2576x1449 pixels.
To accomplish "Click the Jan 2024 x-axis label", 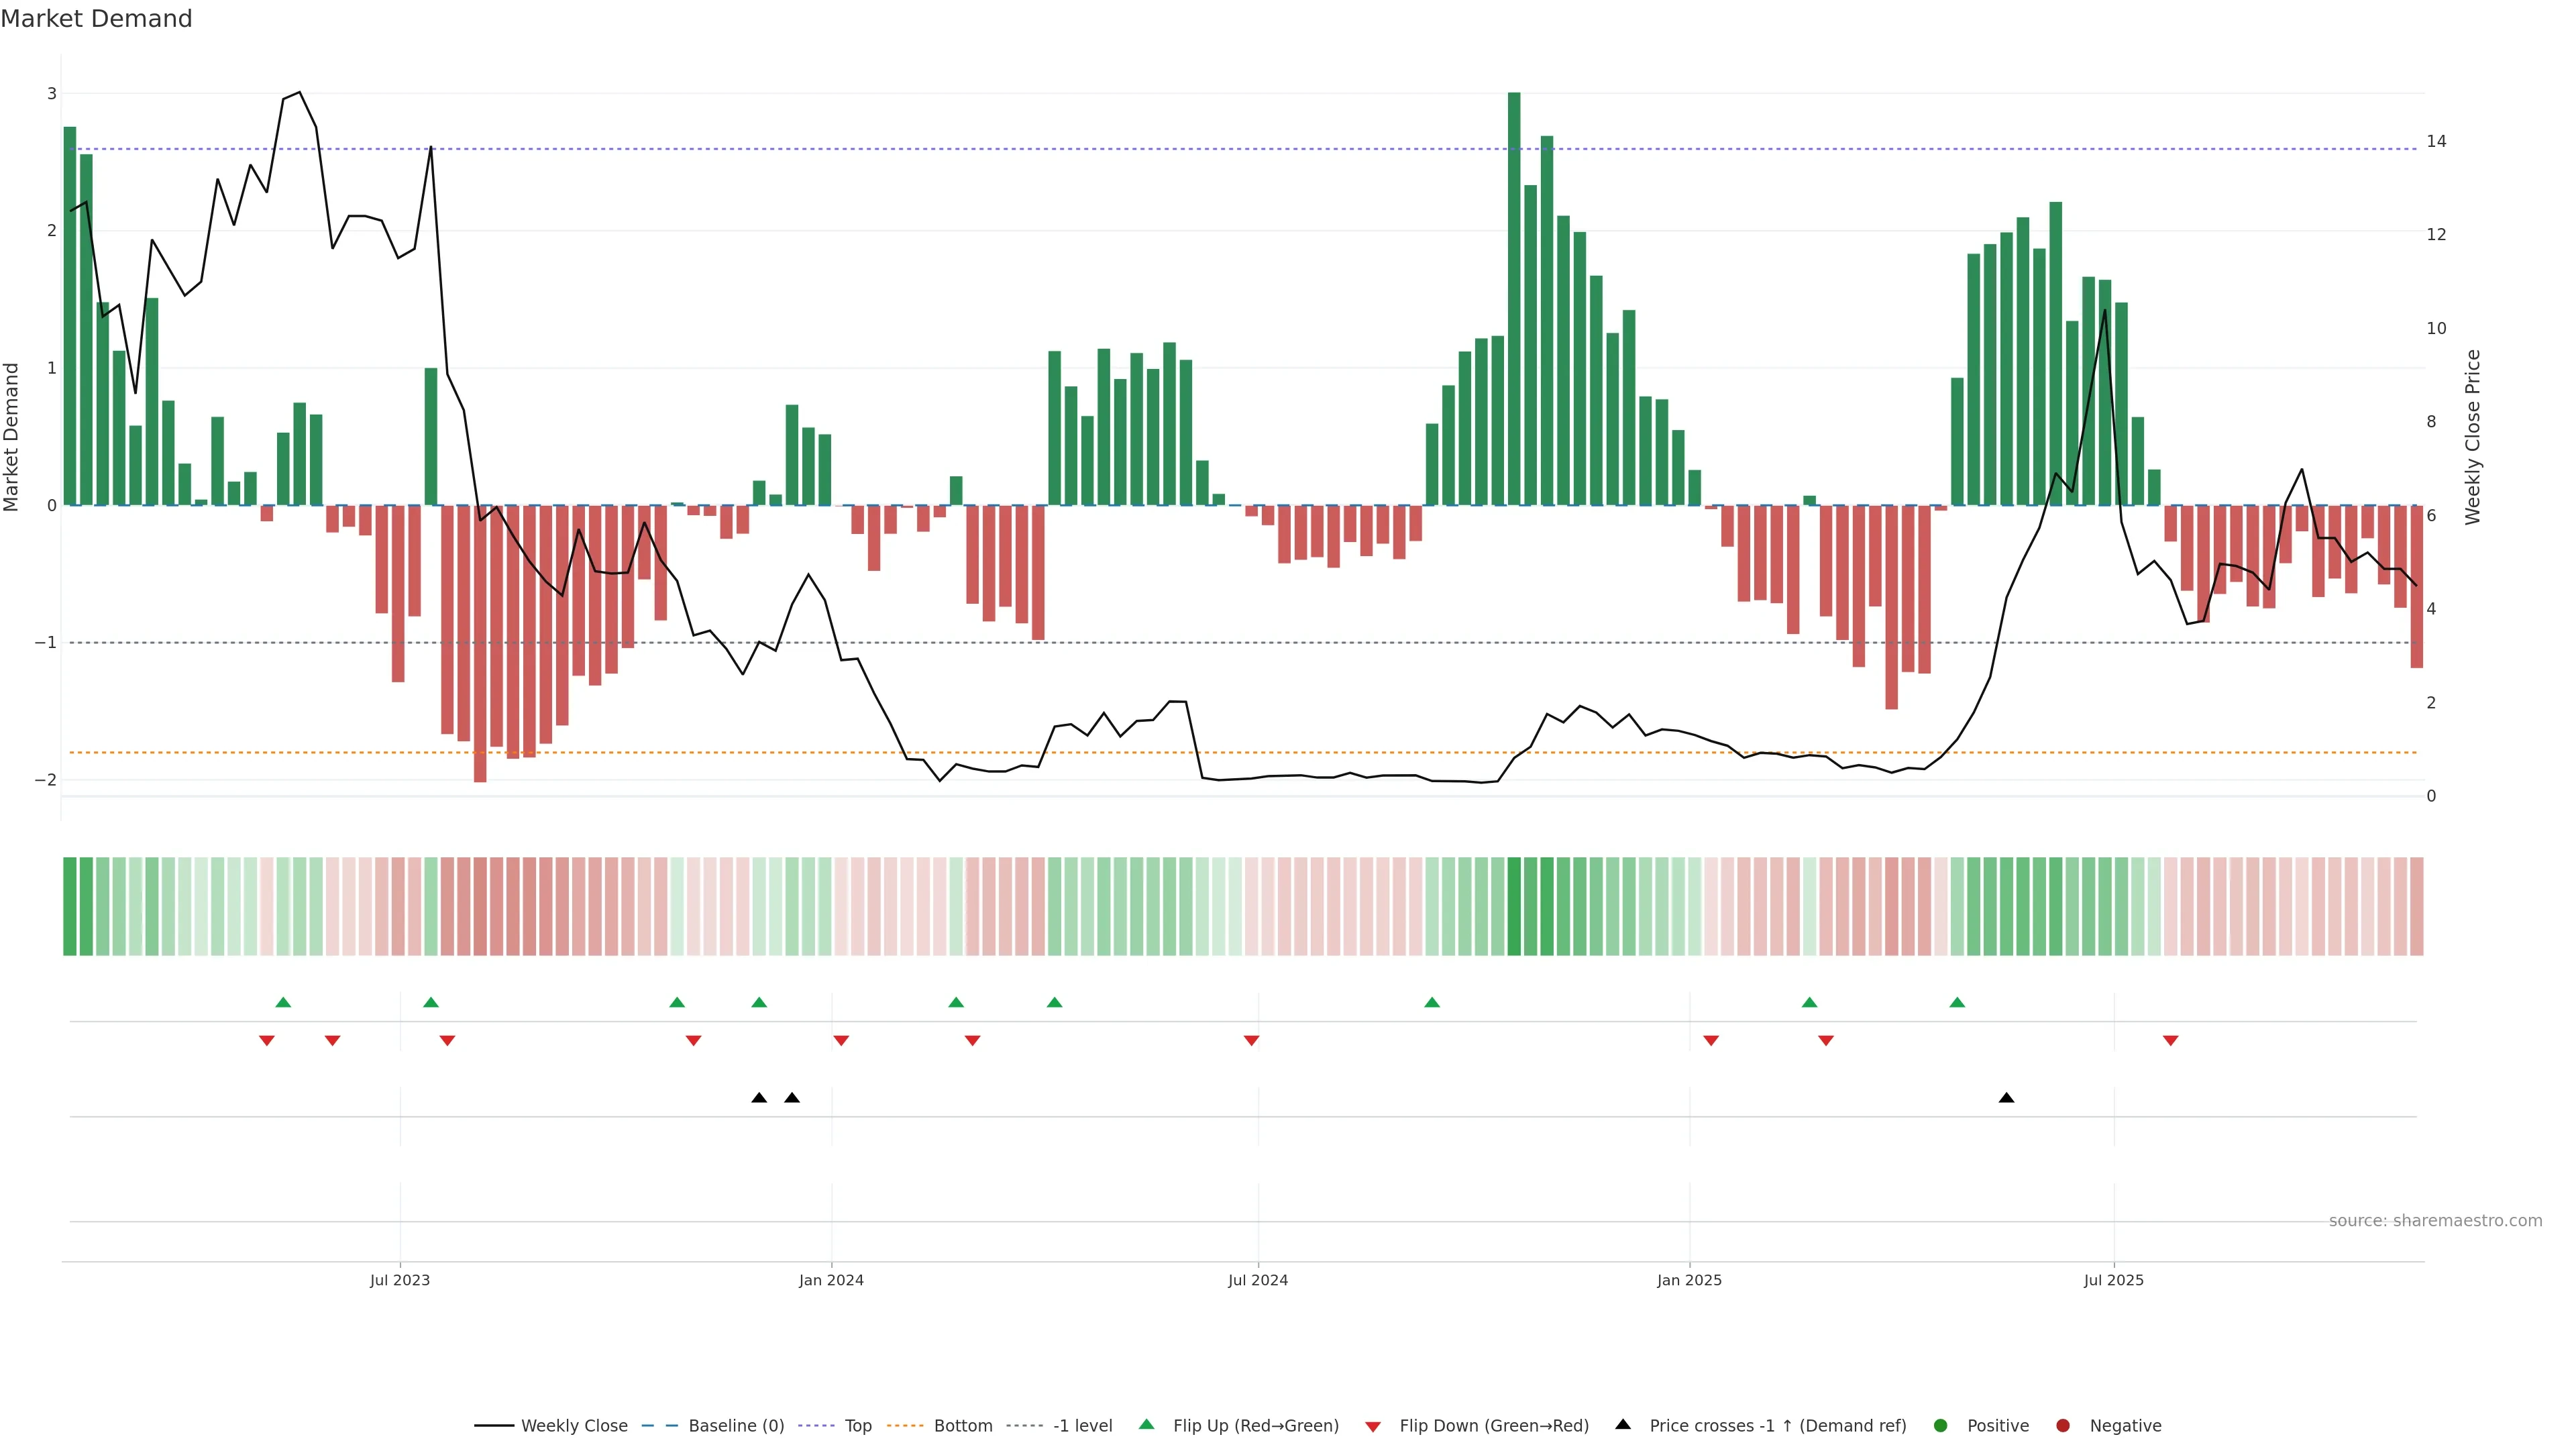I will 831,1280.
